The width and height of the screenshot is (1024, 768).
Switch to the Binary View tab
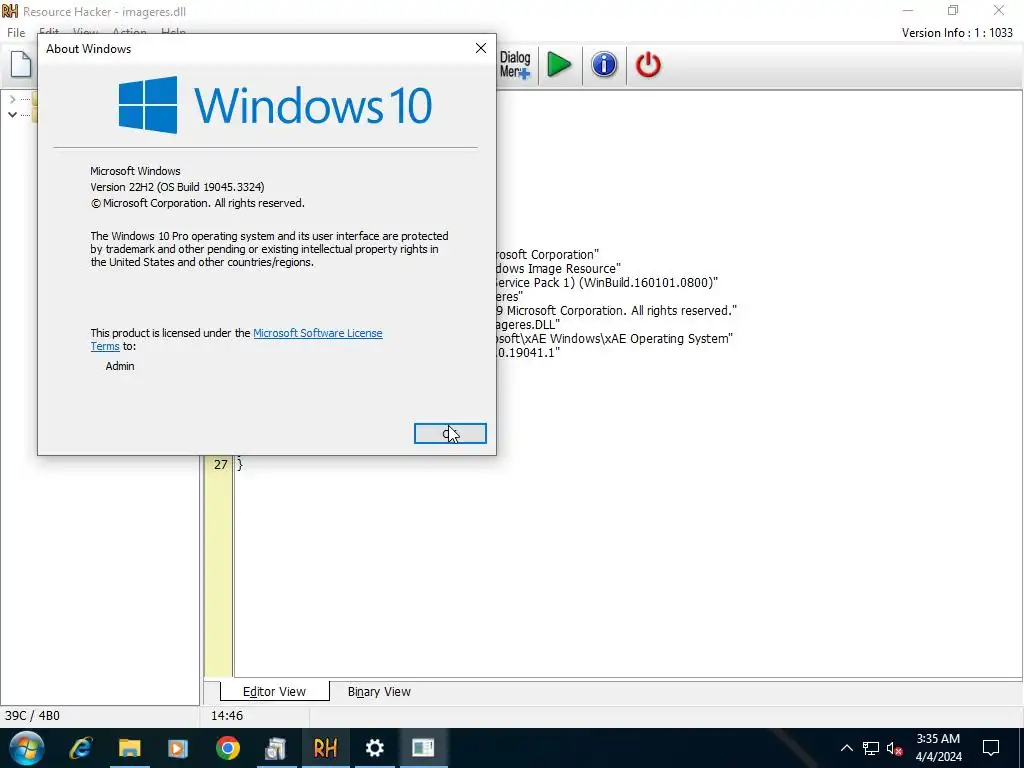coord(379,692)
